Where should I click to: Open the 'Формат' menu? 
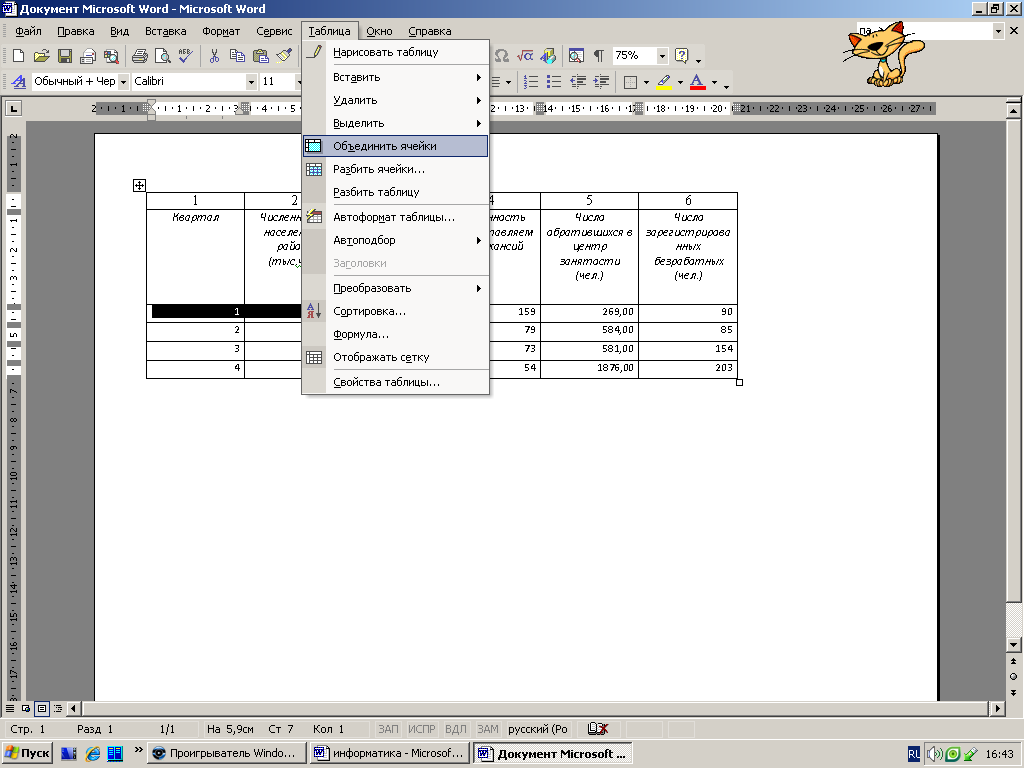(x=221, y=31)
